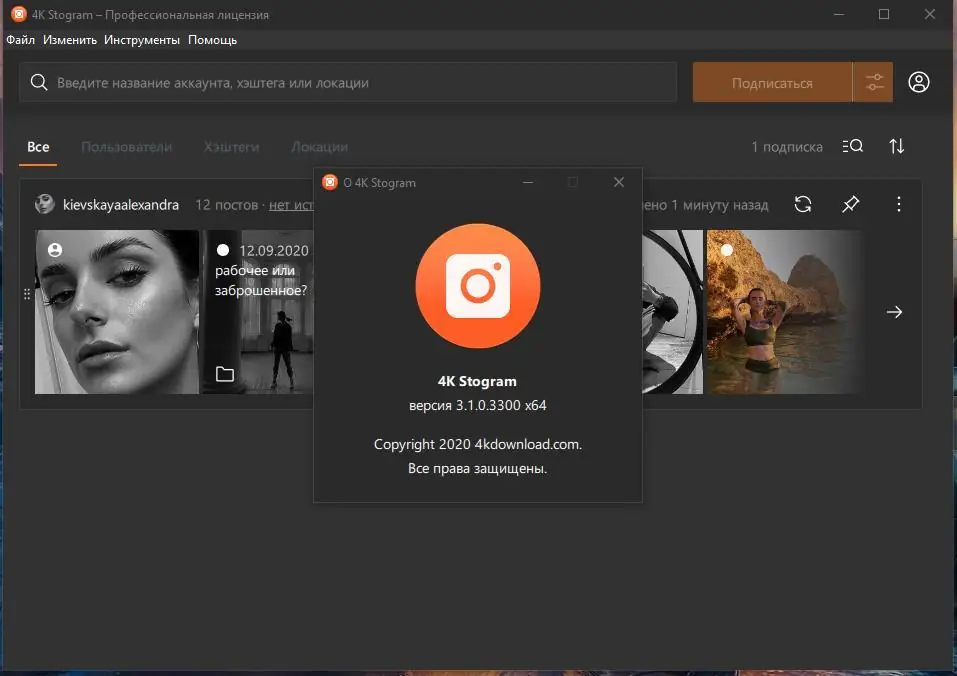Open the account profile icon
957x676 pixels.
coord(919,82)
